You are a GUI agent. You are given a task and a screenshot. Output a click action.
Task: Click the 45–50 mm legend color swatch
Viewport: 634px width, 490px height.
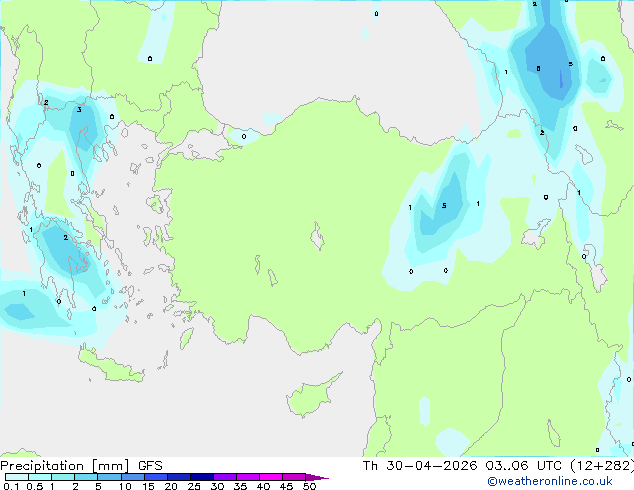294,477
